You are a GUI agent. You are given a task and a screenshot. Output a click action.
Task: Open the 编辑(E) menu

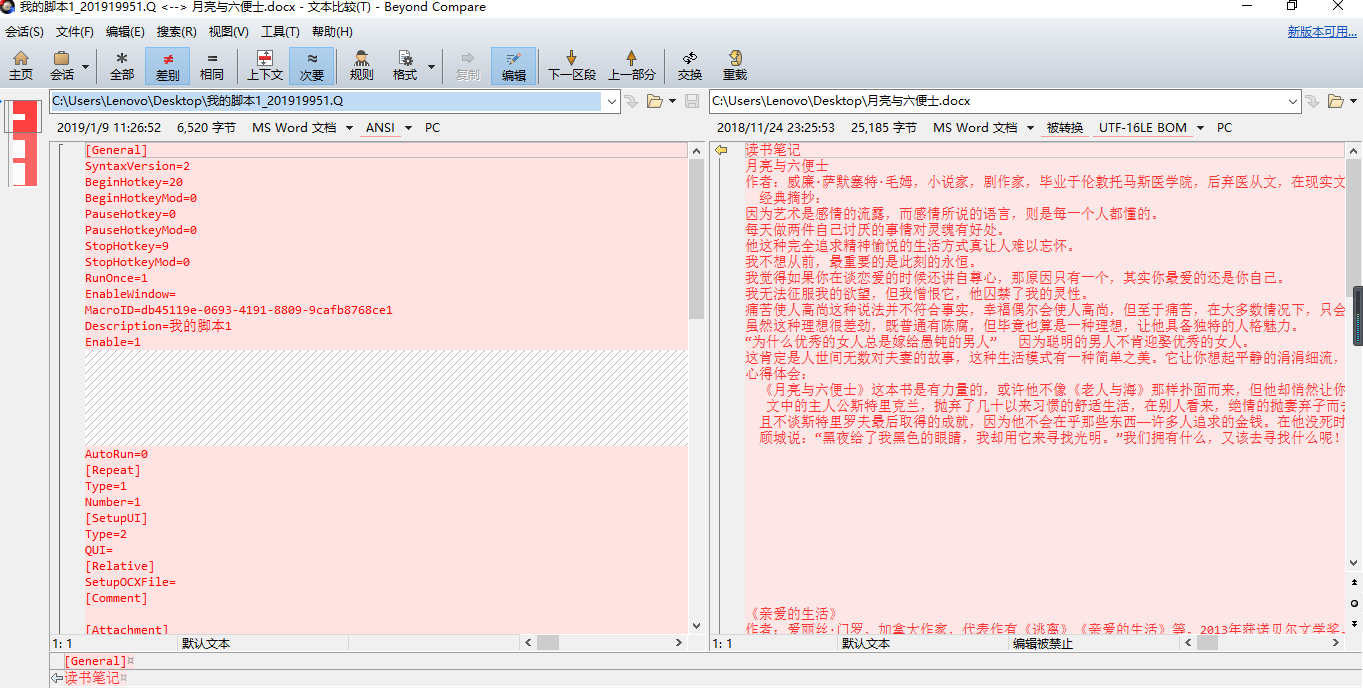[x=125, y=32]
